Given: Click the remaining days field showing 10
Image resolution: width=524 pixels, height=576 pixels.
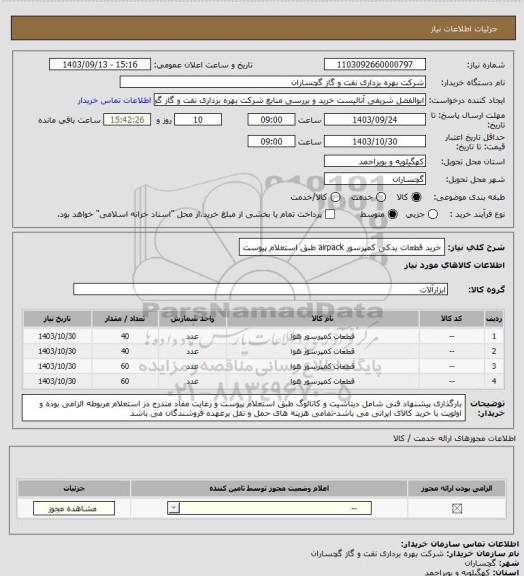Looking at the screenshot, I should click(x=198, y=120).
